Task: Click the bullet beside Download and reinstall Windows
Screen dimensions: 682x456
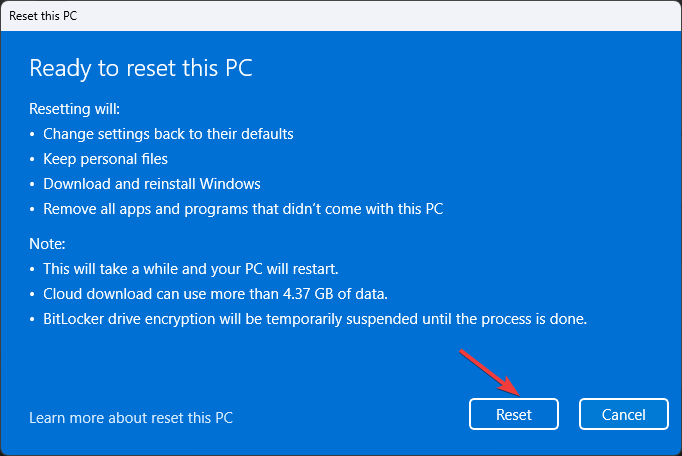Action: 33,184
